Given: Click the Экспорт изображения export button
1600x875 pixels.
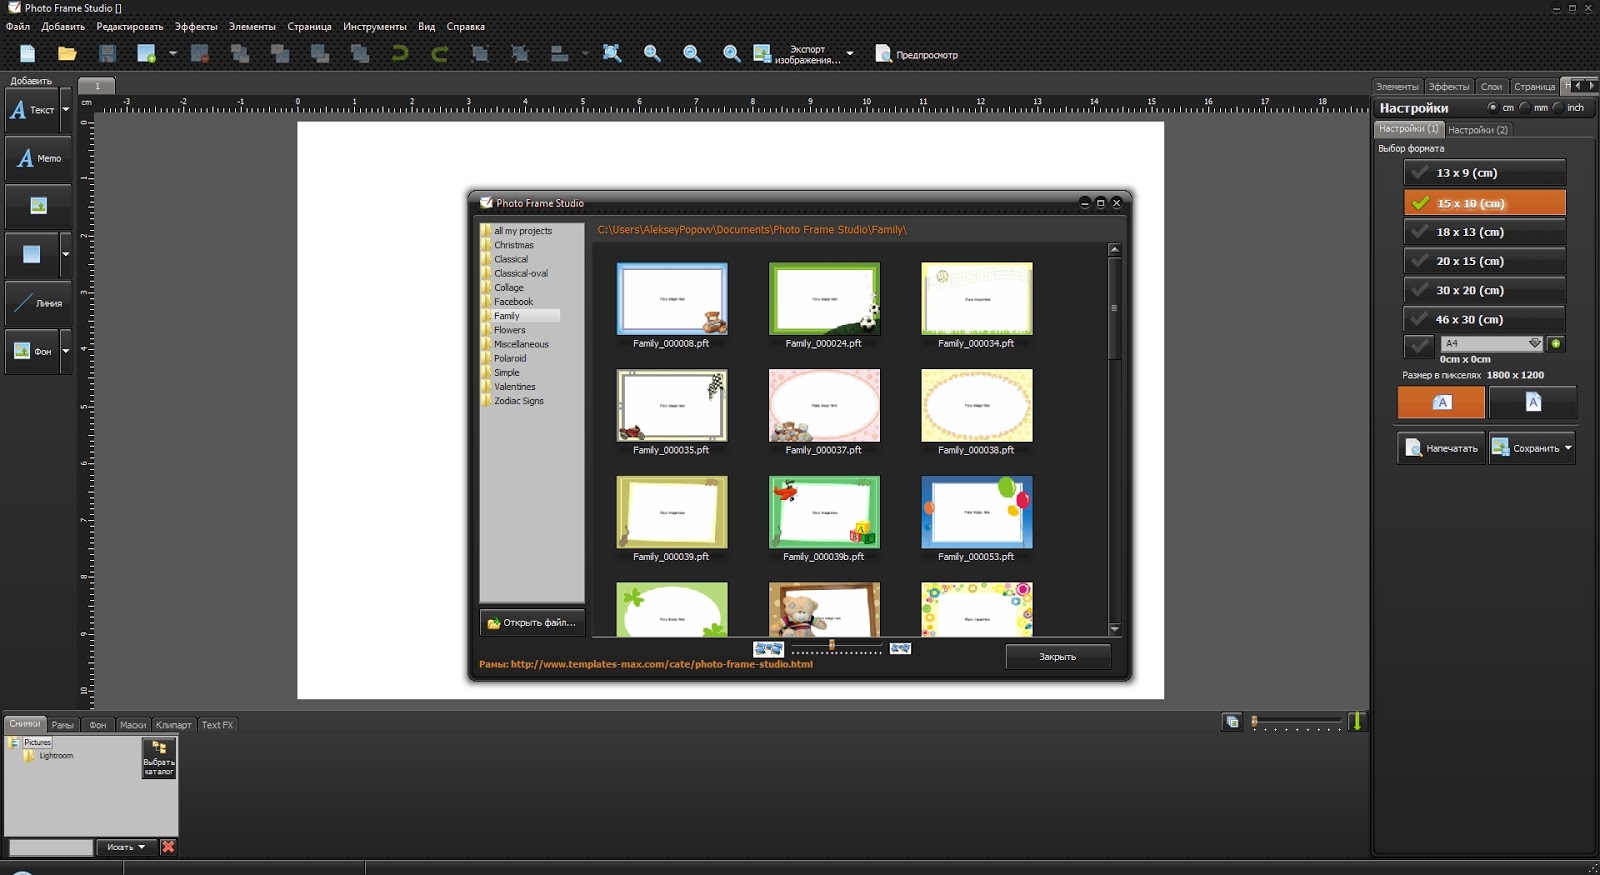Looking at the screenshot, I should [x=797, y=54].
